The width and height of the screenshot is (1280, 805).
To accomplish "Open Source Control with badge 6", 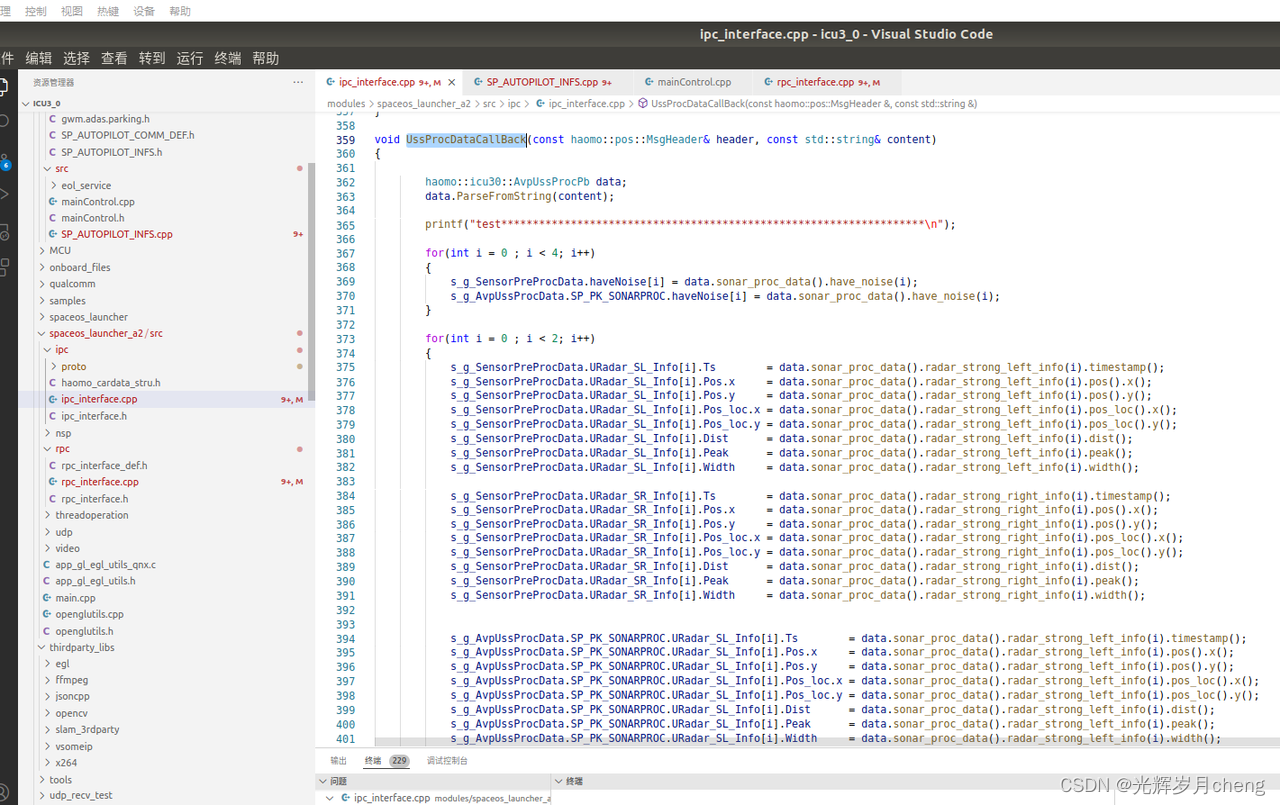I will coord(4,160).
